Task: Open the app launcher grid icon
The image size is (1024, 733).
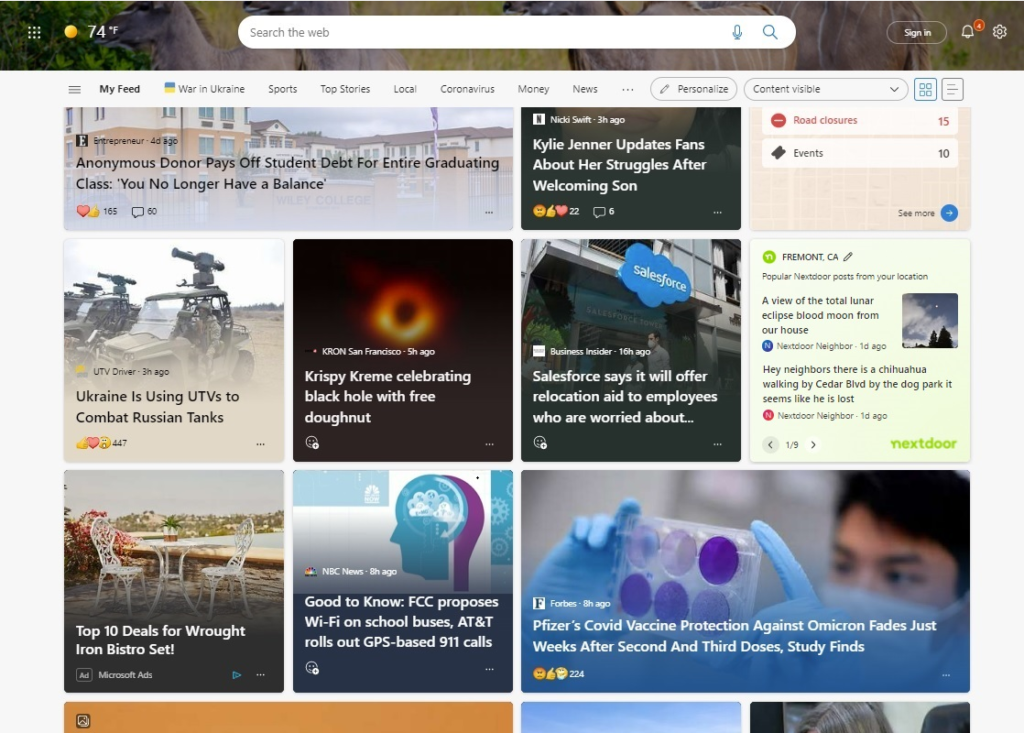Action: [35, 32]
